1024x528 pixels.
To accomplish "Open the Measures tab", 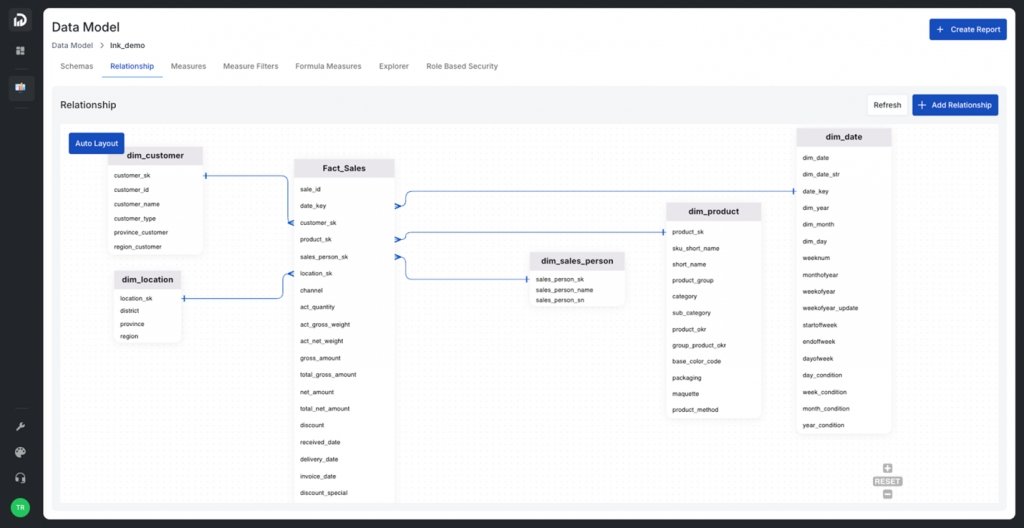I will tap(188, 66).
